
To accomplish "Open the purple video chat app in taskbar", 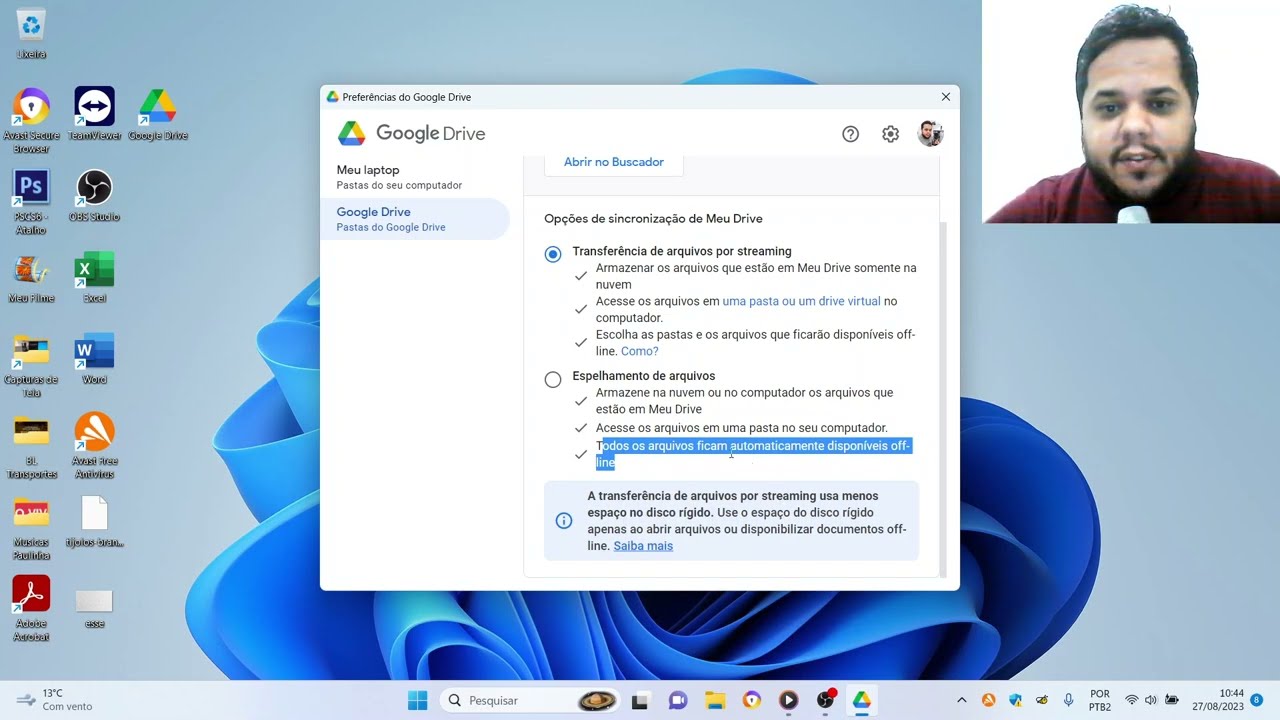I will coord(678,700).
